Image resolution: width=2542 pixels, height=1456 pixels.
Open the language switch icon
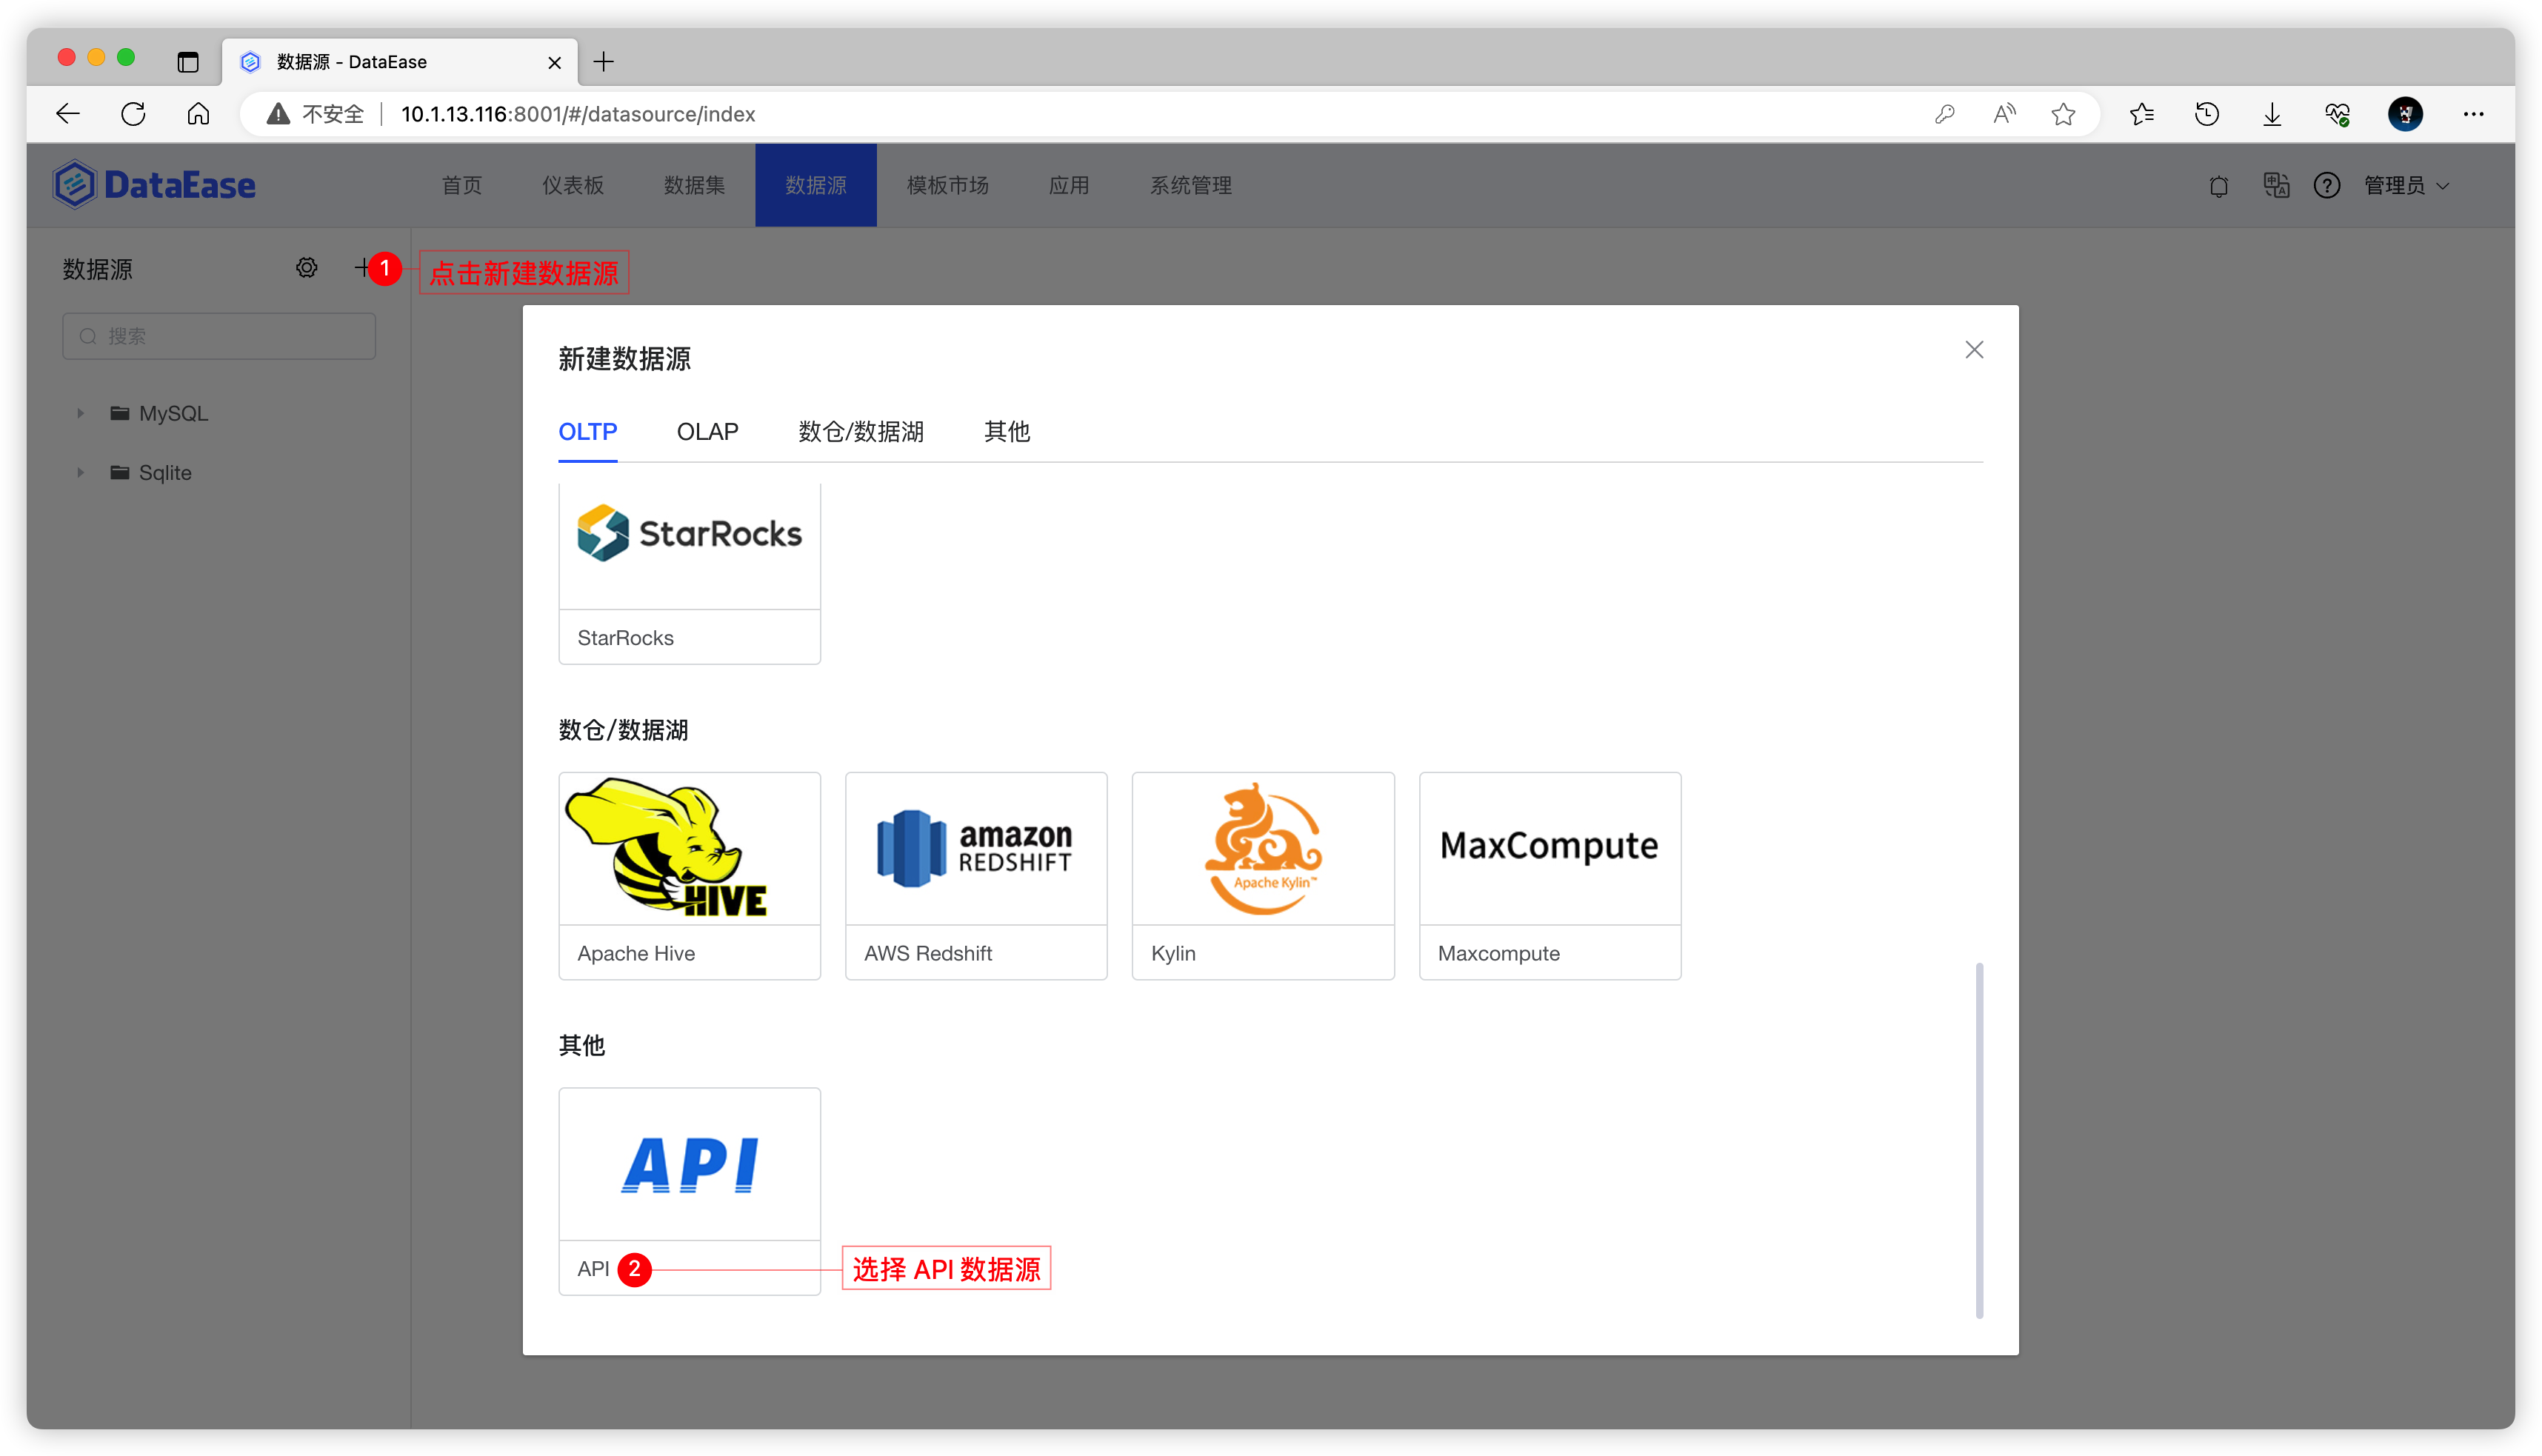(x=2276, y=186)
